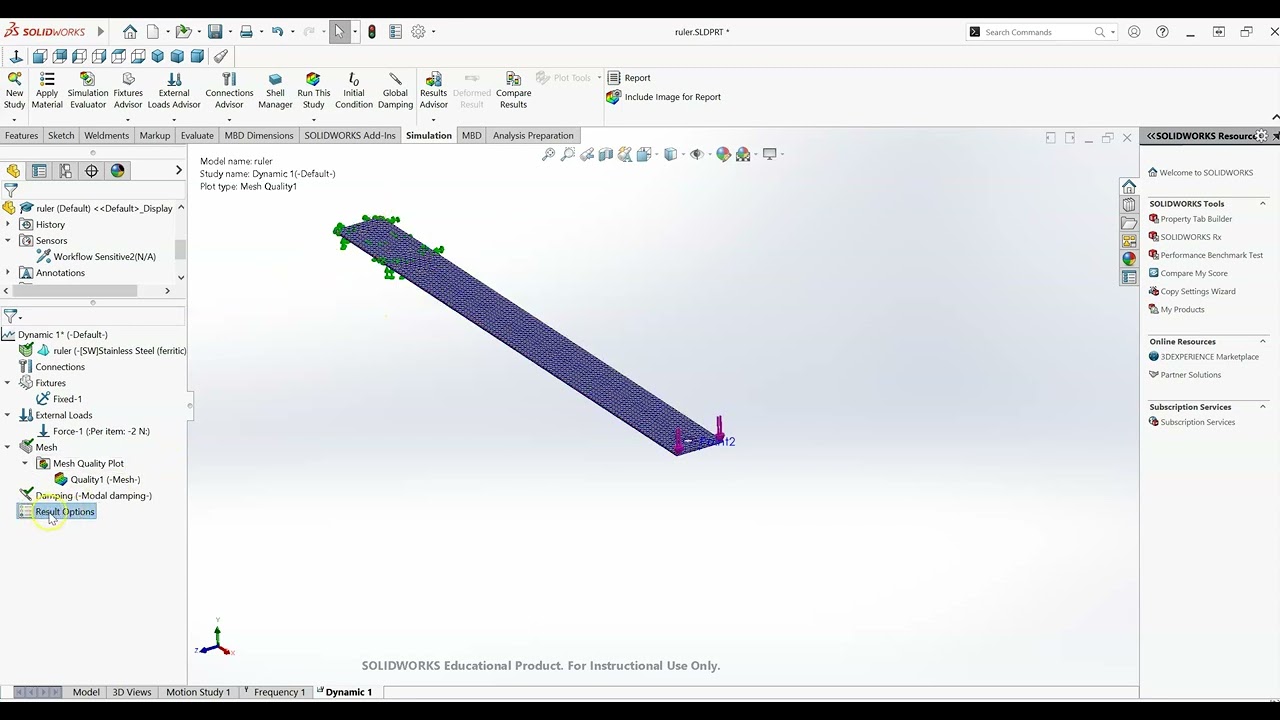This screenshot has height=720, width=1280.
Task: Collapse the External Loads node
Action: [8, 415]
